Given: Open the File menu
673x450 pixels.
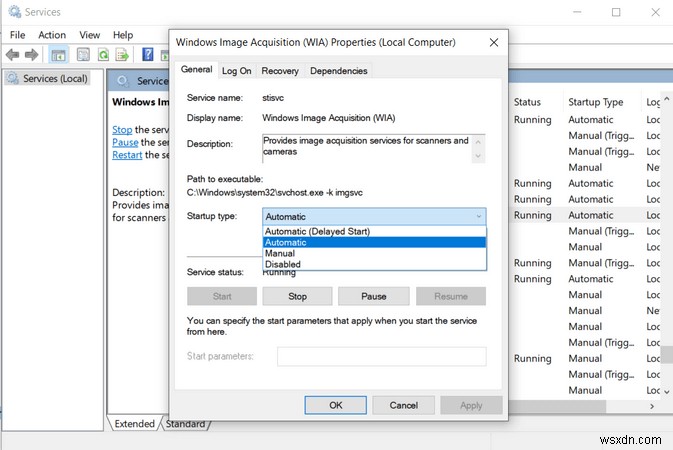Looking at the screenshot, I should click(18, 35).
